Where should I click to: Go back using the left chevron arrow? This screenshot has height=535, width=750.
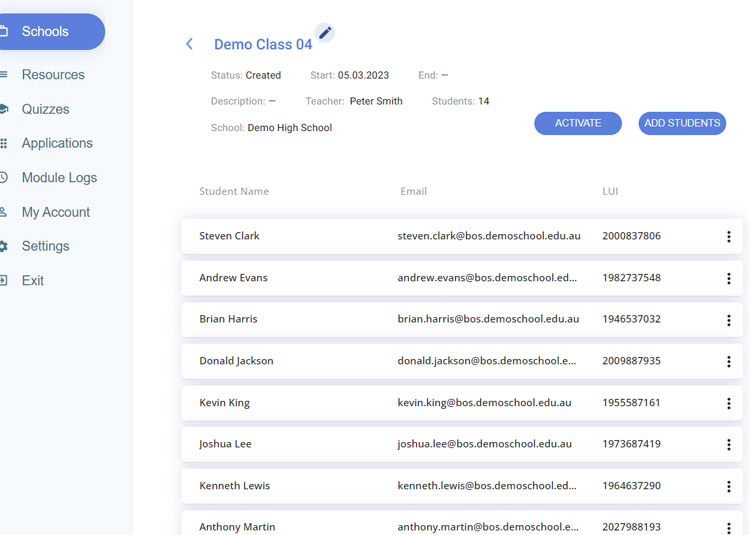tap(189, 44)
